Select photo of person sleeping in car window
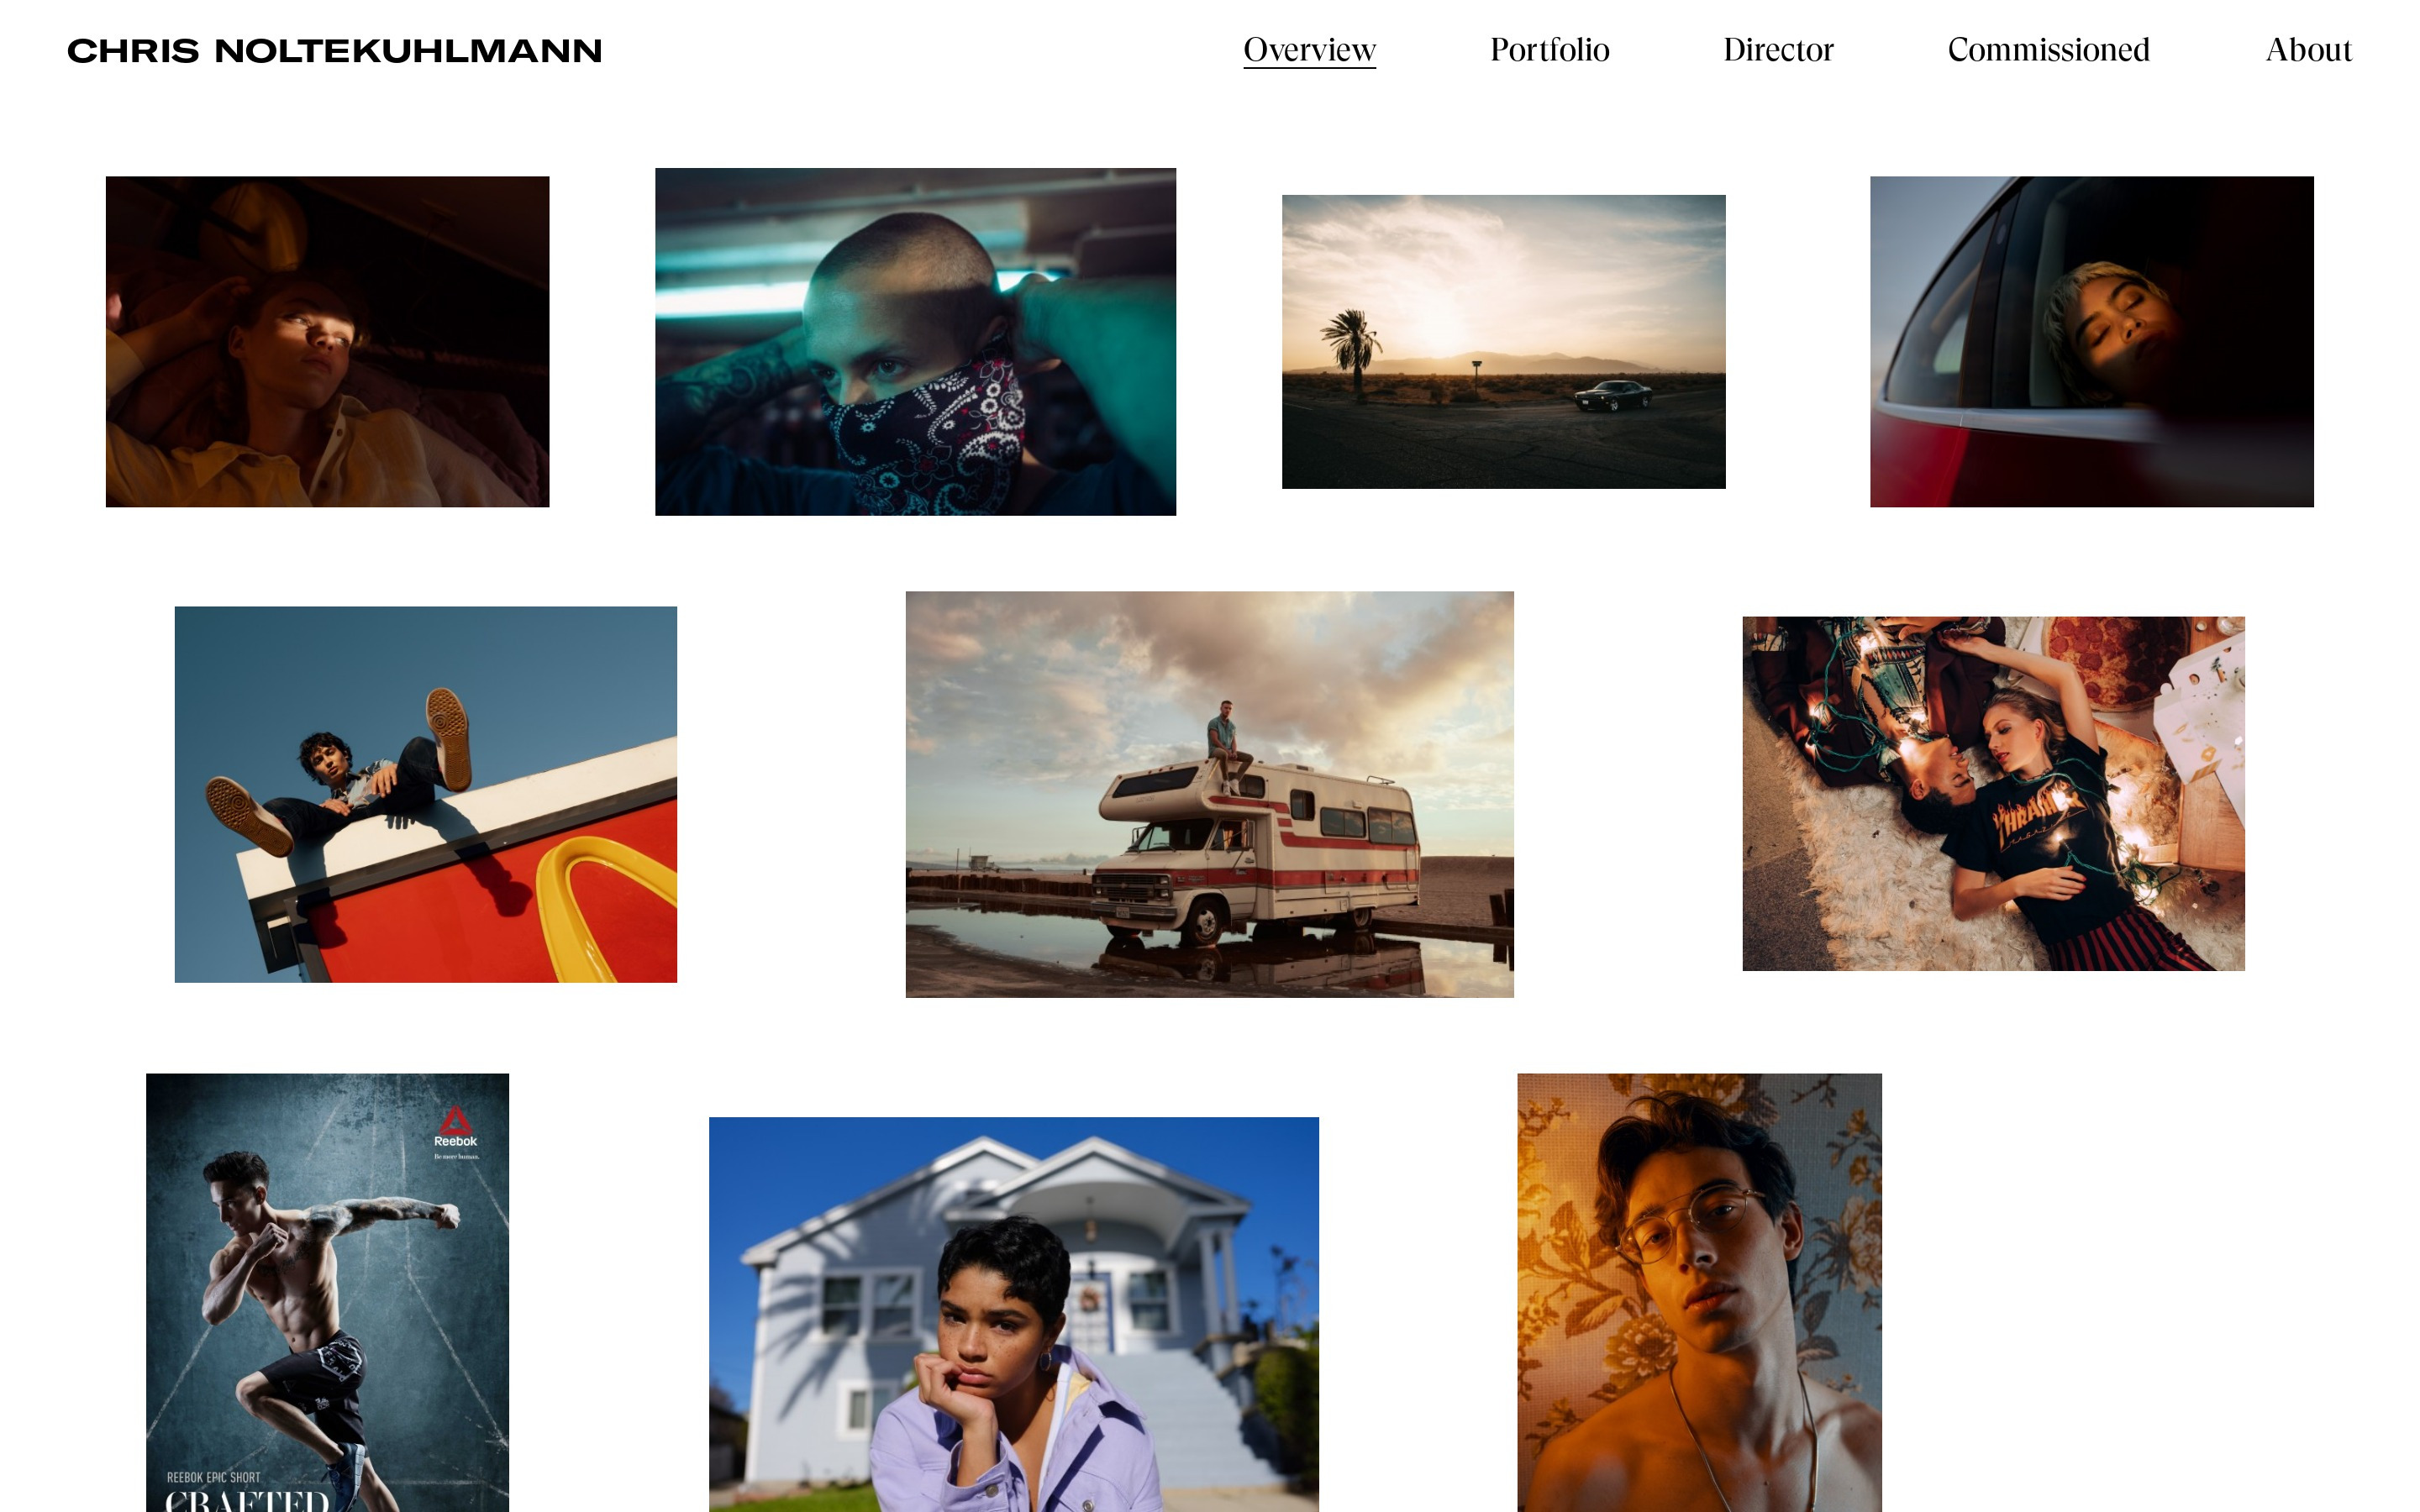The height and width of the screenshot is (1512, 2420). tap(2091, 341)
